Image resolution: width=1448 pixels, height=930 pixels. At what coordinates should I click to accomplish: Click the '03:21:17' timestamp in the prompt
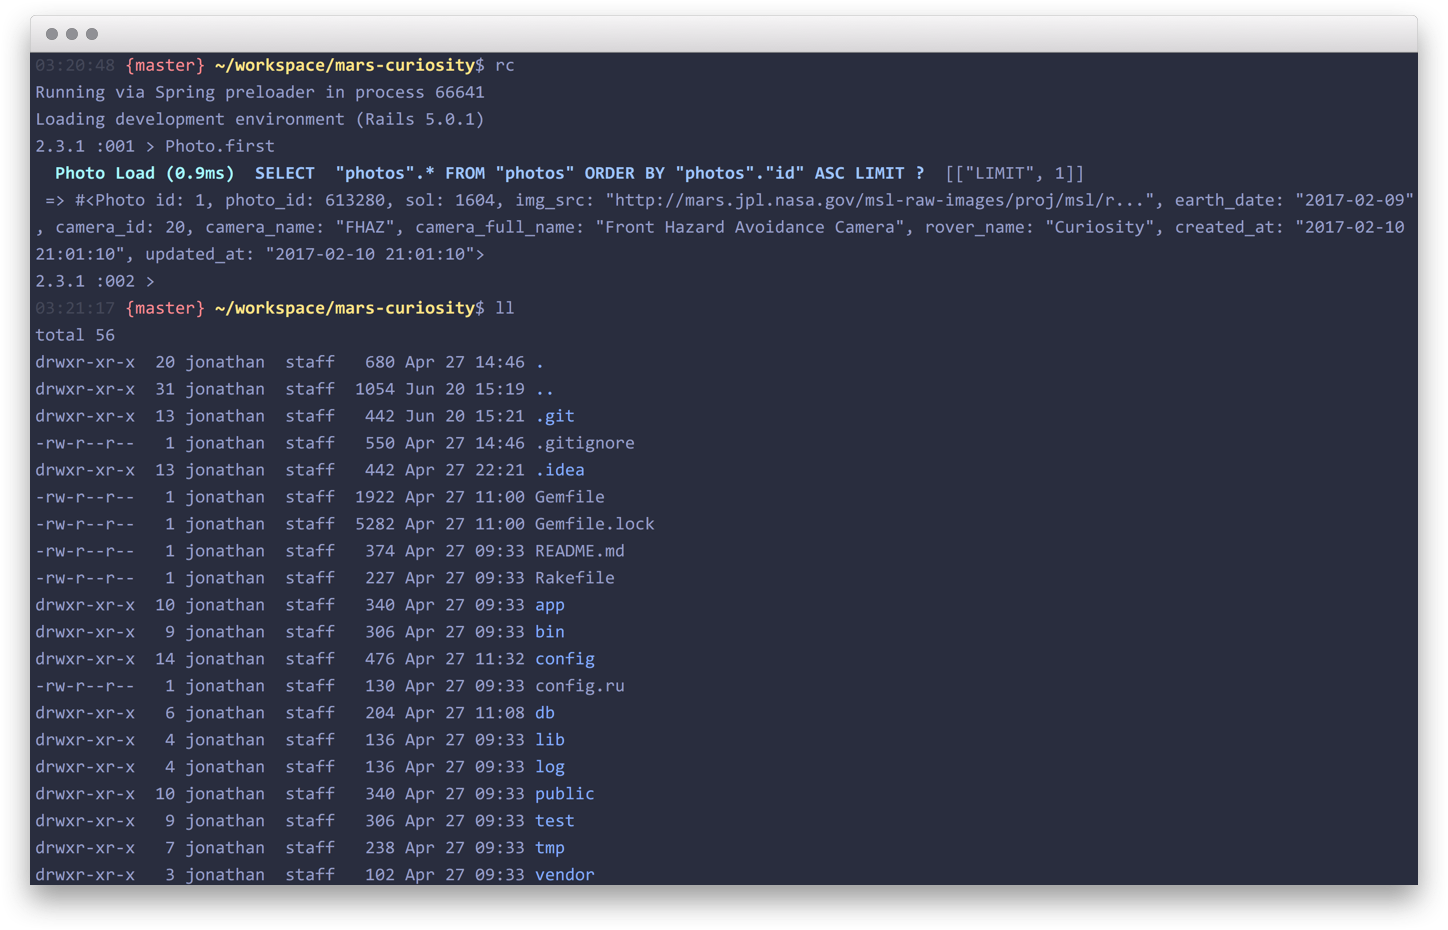[x=75, y=308]
